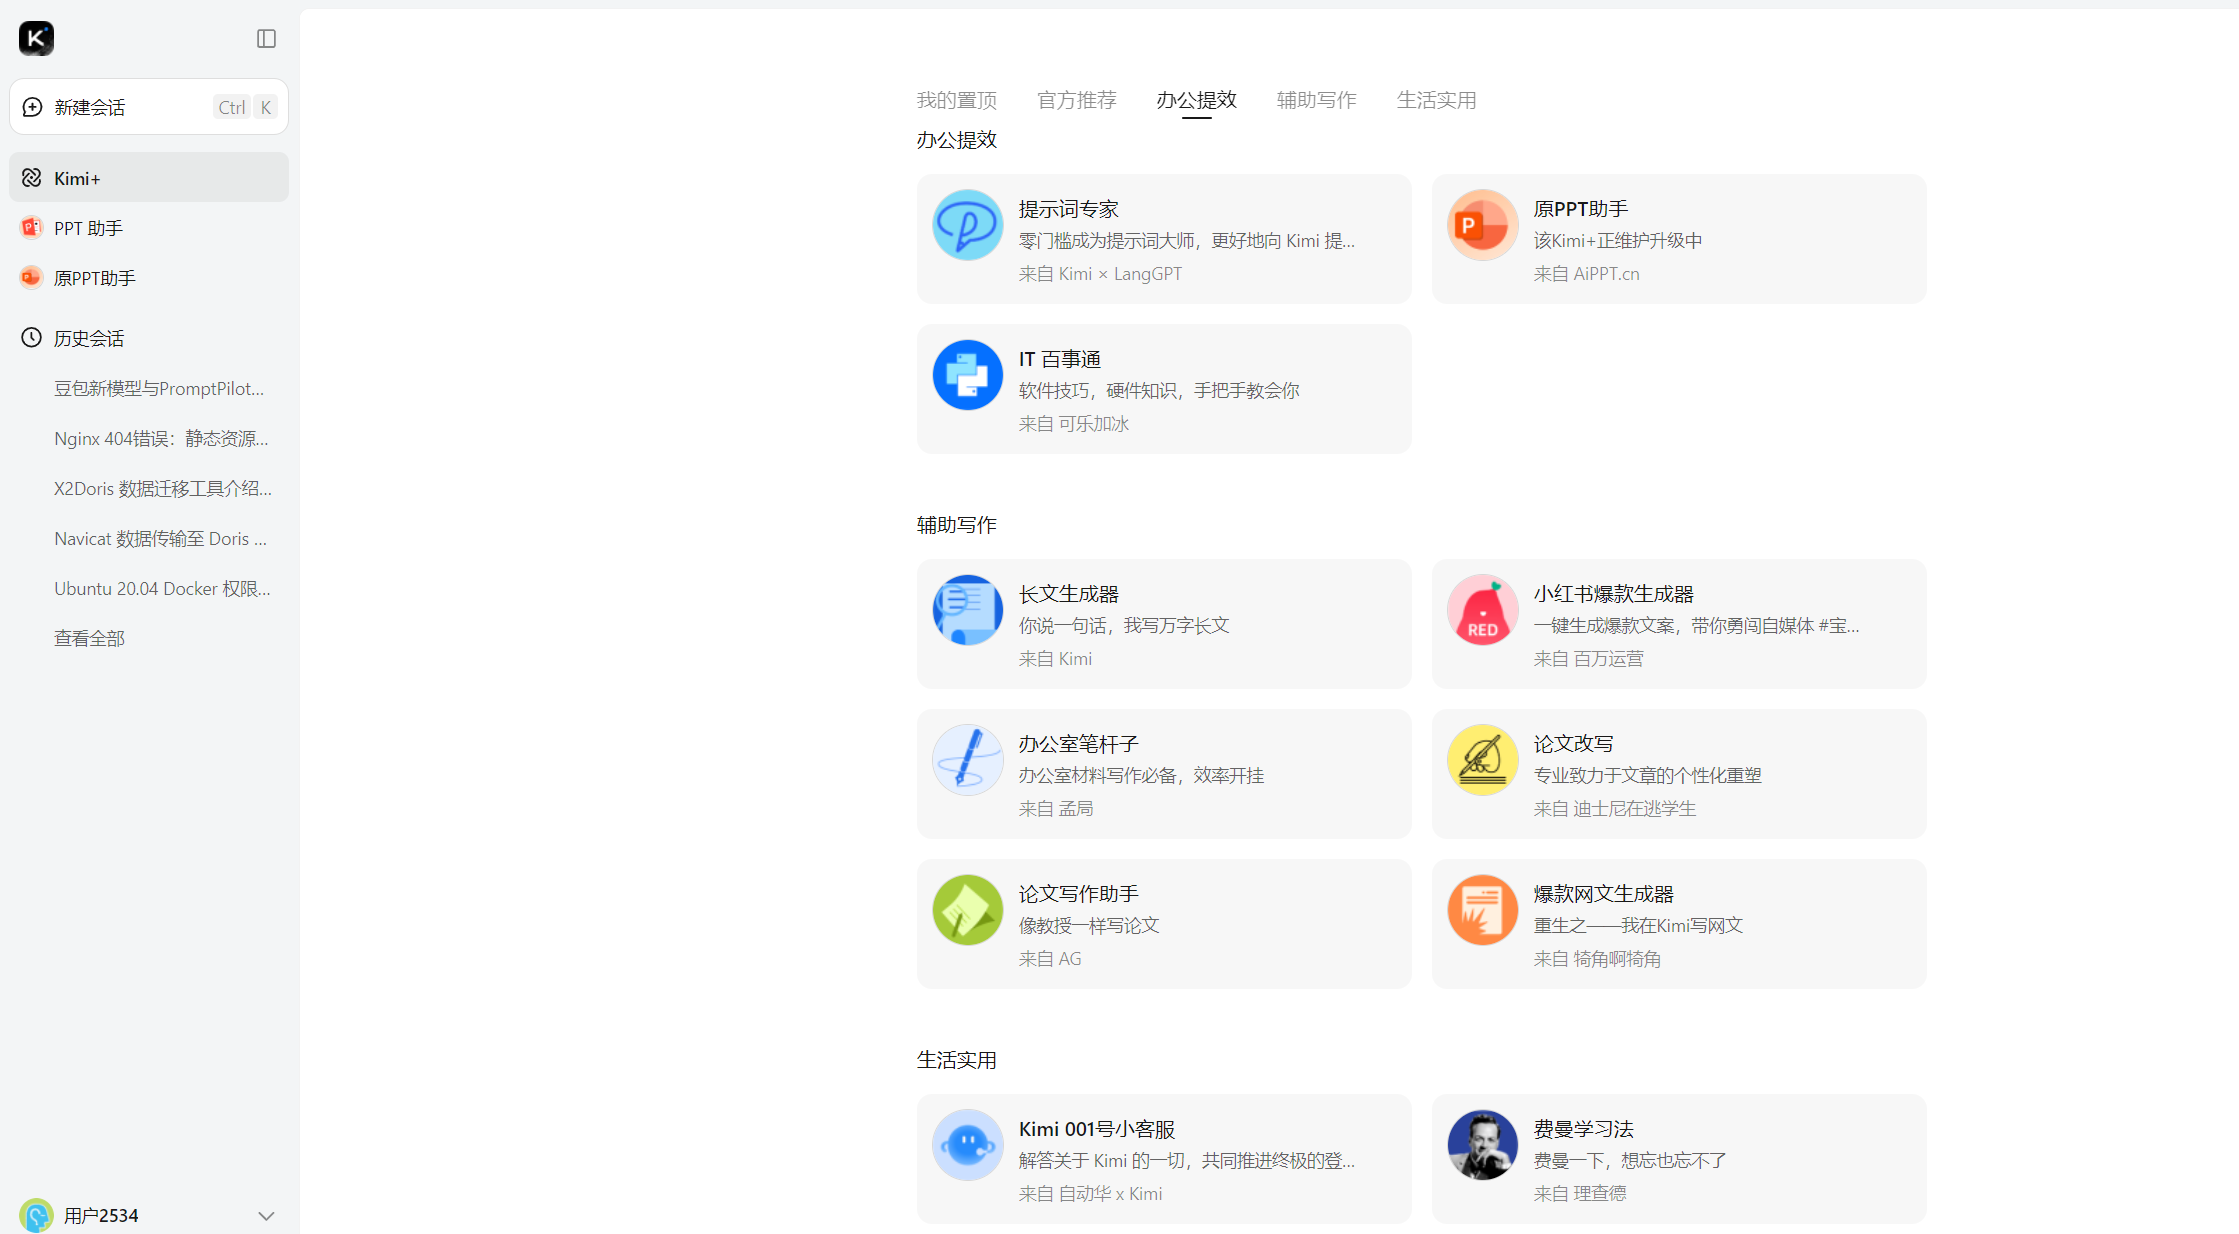Open the 费曼学习法 card title

[x=1583, y=1129]
